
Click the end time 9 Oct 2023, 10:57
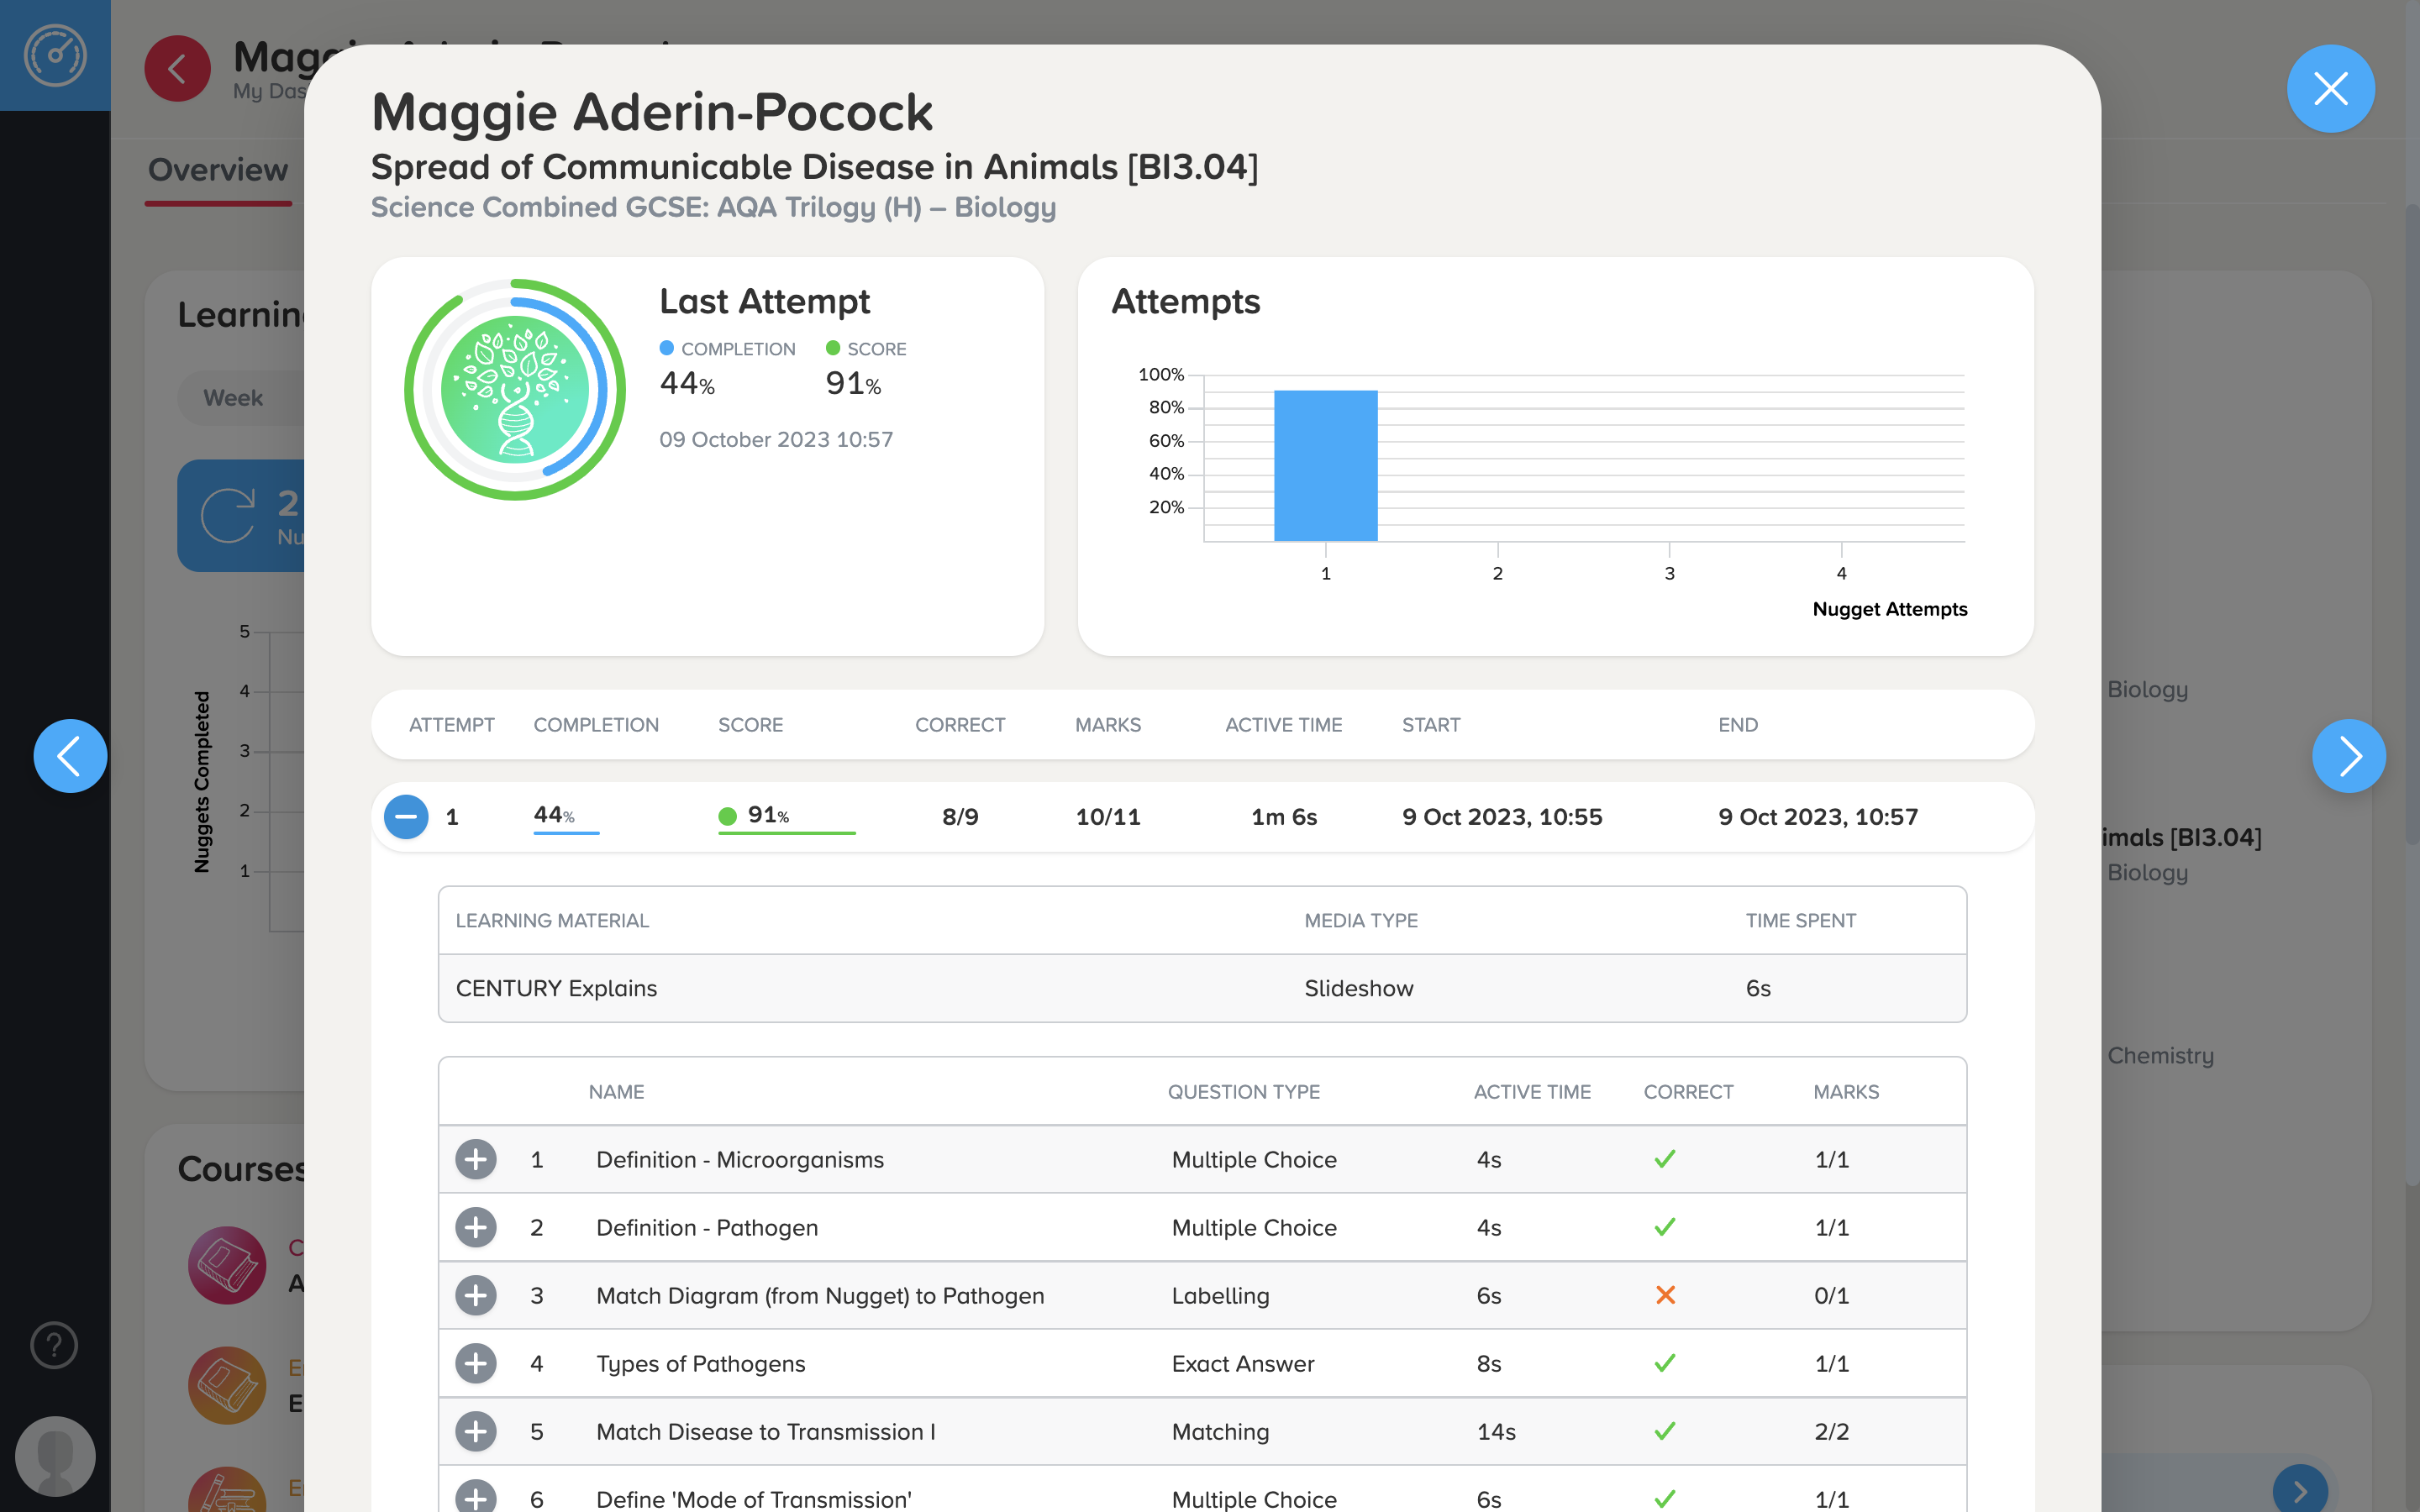click(x=1818, y=817)
